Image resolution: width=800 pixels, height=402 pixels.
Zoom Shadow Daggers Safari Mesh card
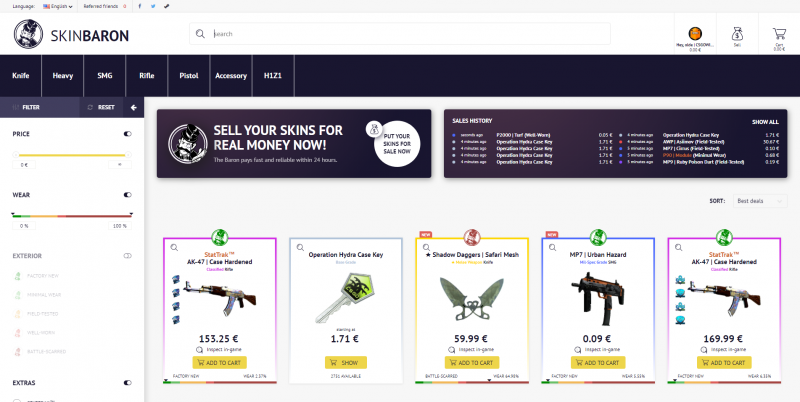427,247
